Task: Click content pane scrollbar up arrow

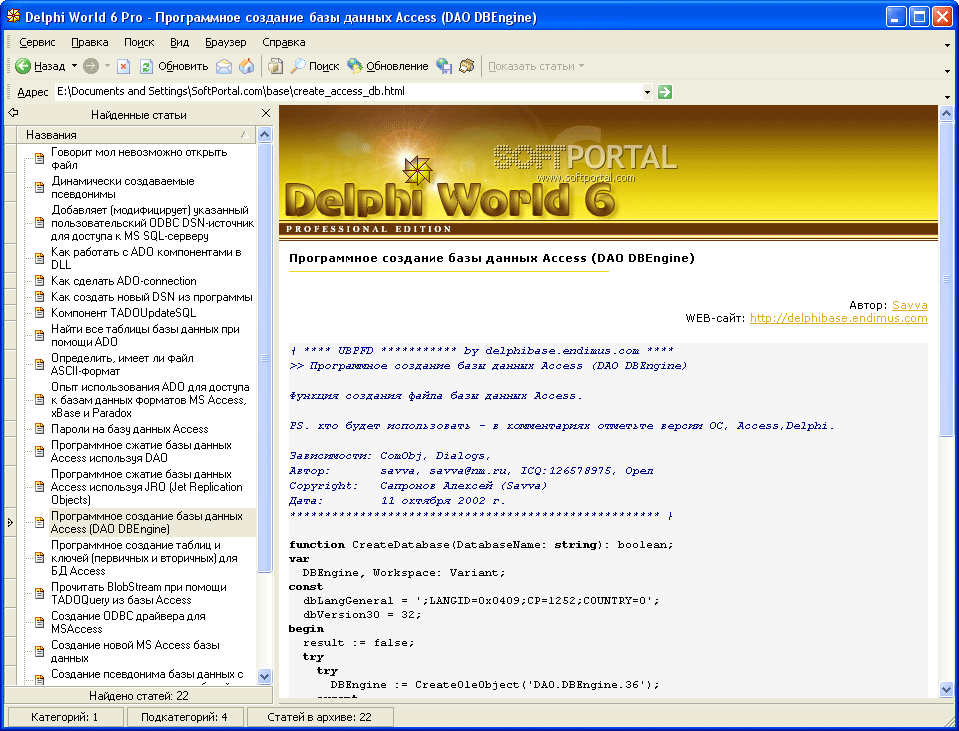Action: click(x=946, y=113)
